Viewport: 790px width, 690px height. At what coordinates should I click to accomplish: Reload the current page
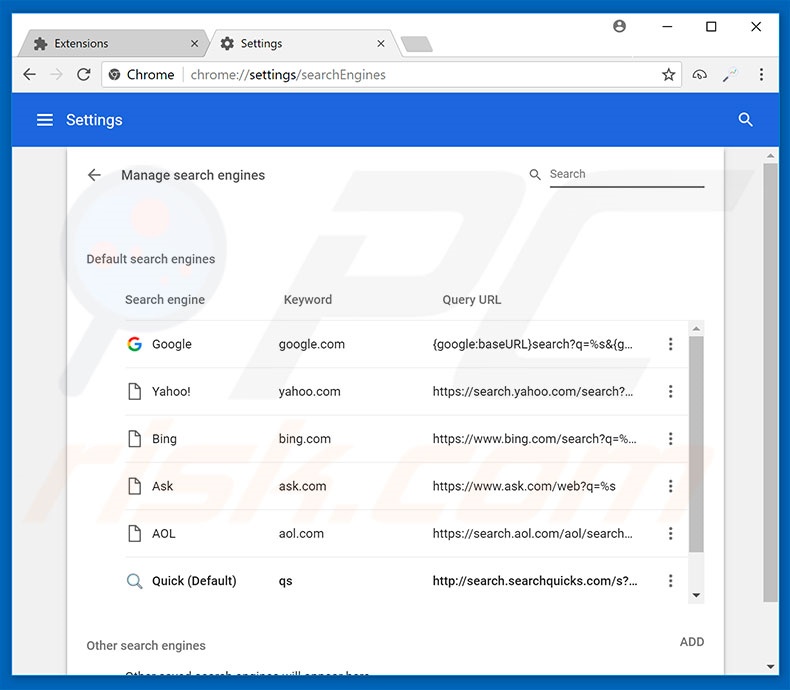pos(84,75)
